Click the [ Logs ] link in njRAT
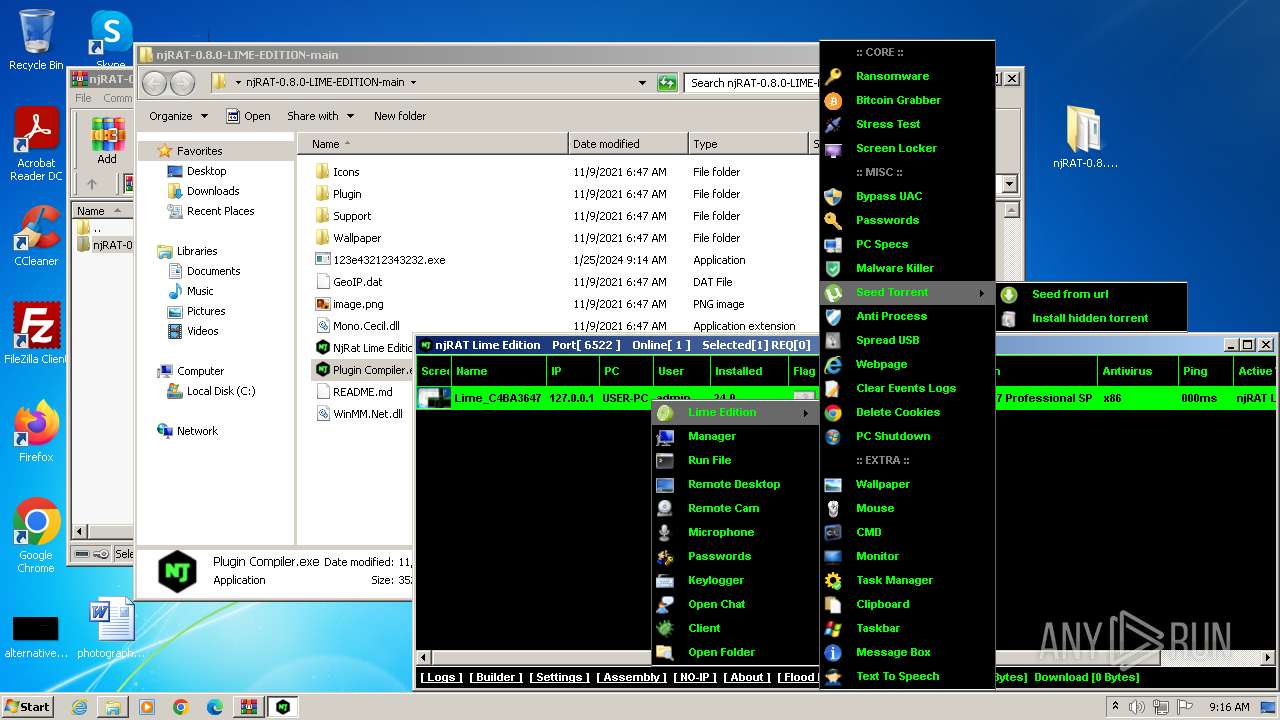This screenshot has width=1280, height=720. [x=441, y=677]
